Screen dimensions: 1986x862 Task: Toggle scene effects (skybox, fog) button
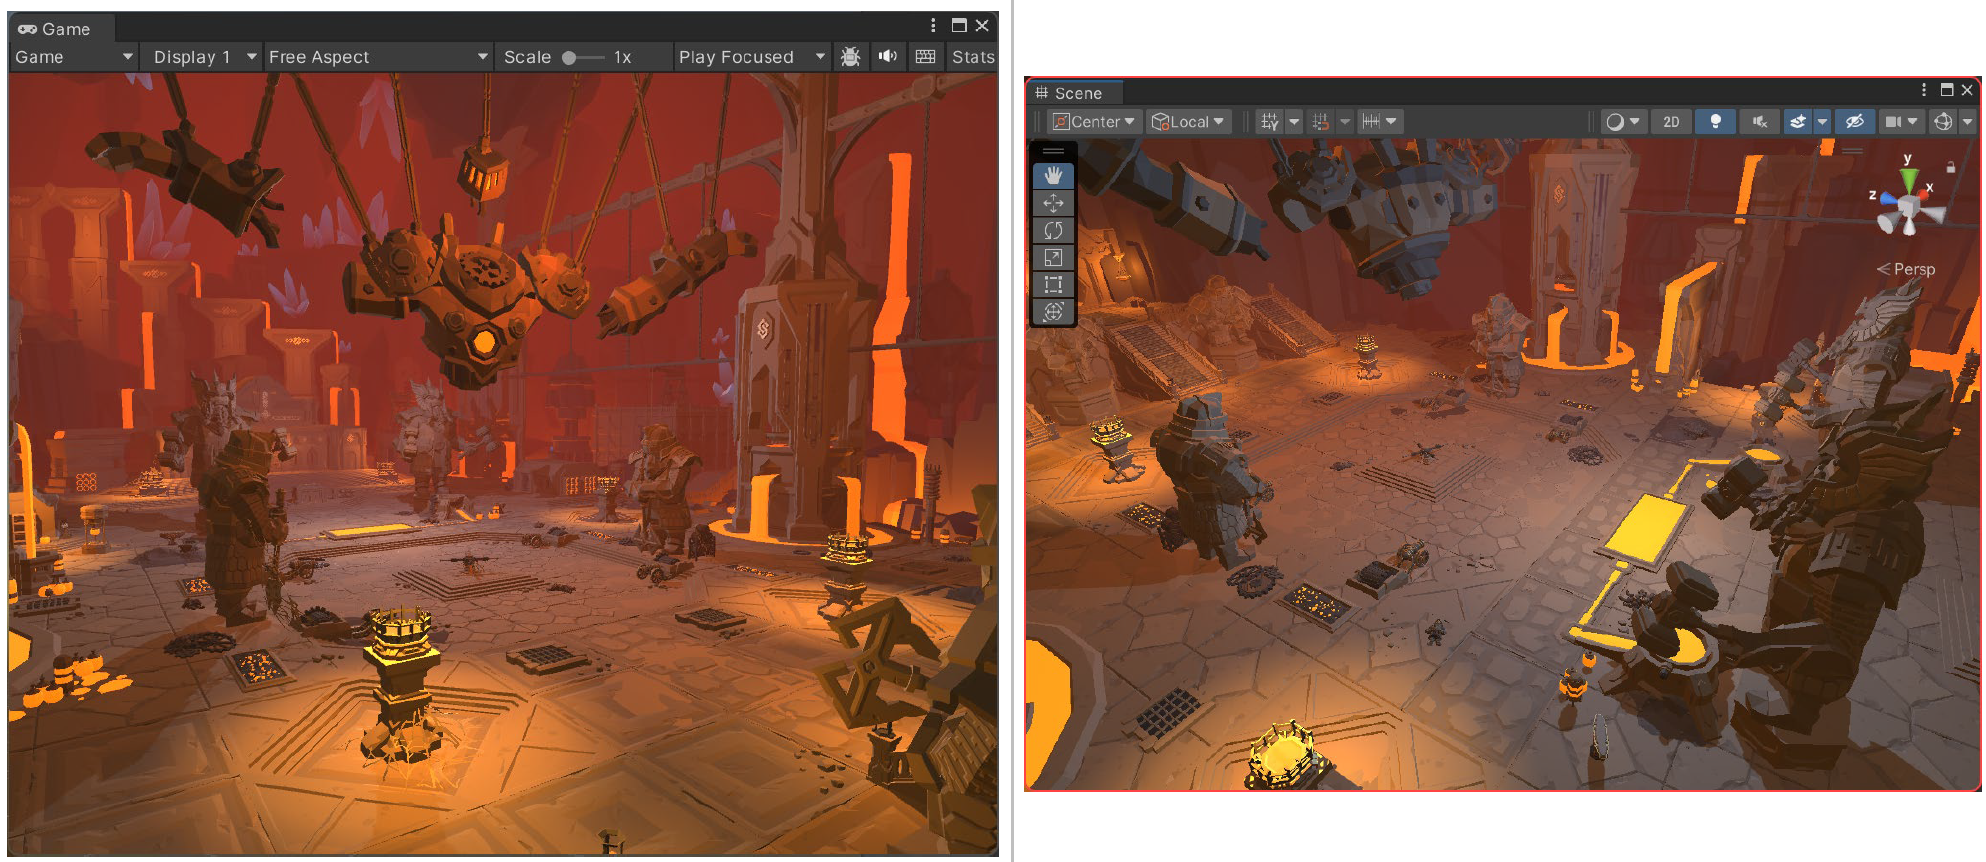1798,122
